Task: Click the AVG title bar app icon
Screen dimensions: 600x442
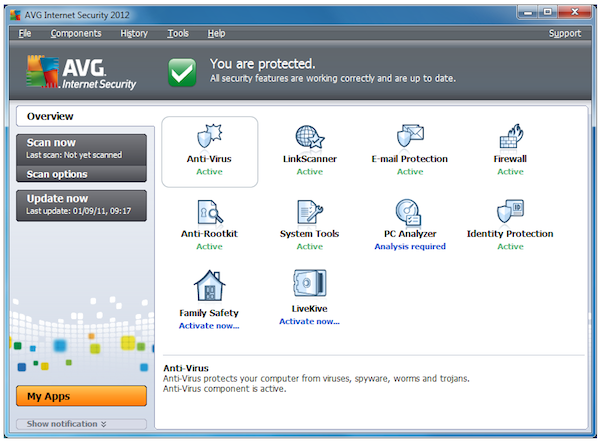Action: point(15,15)
